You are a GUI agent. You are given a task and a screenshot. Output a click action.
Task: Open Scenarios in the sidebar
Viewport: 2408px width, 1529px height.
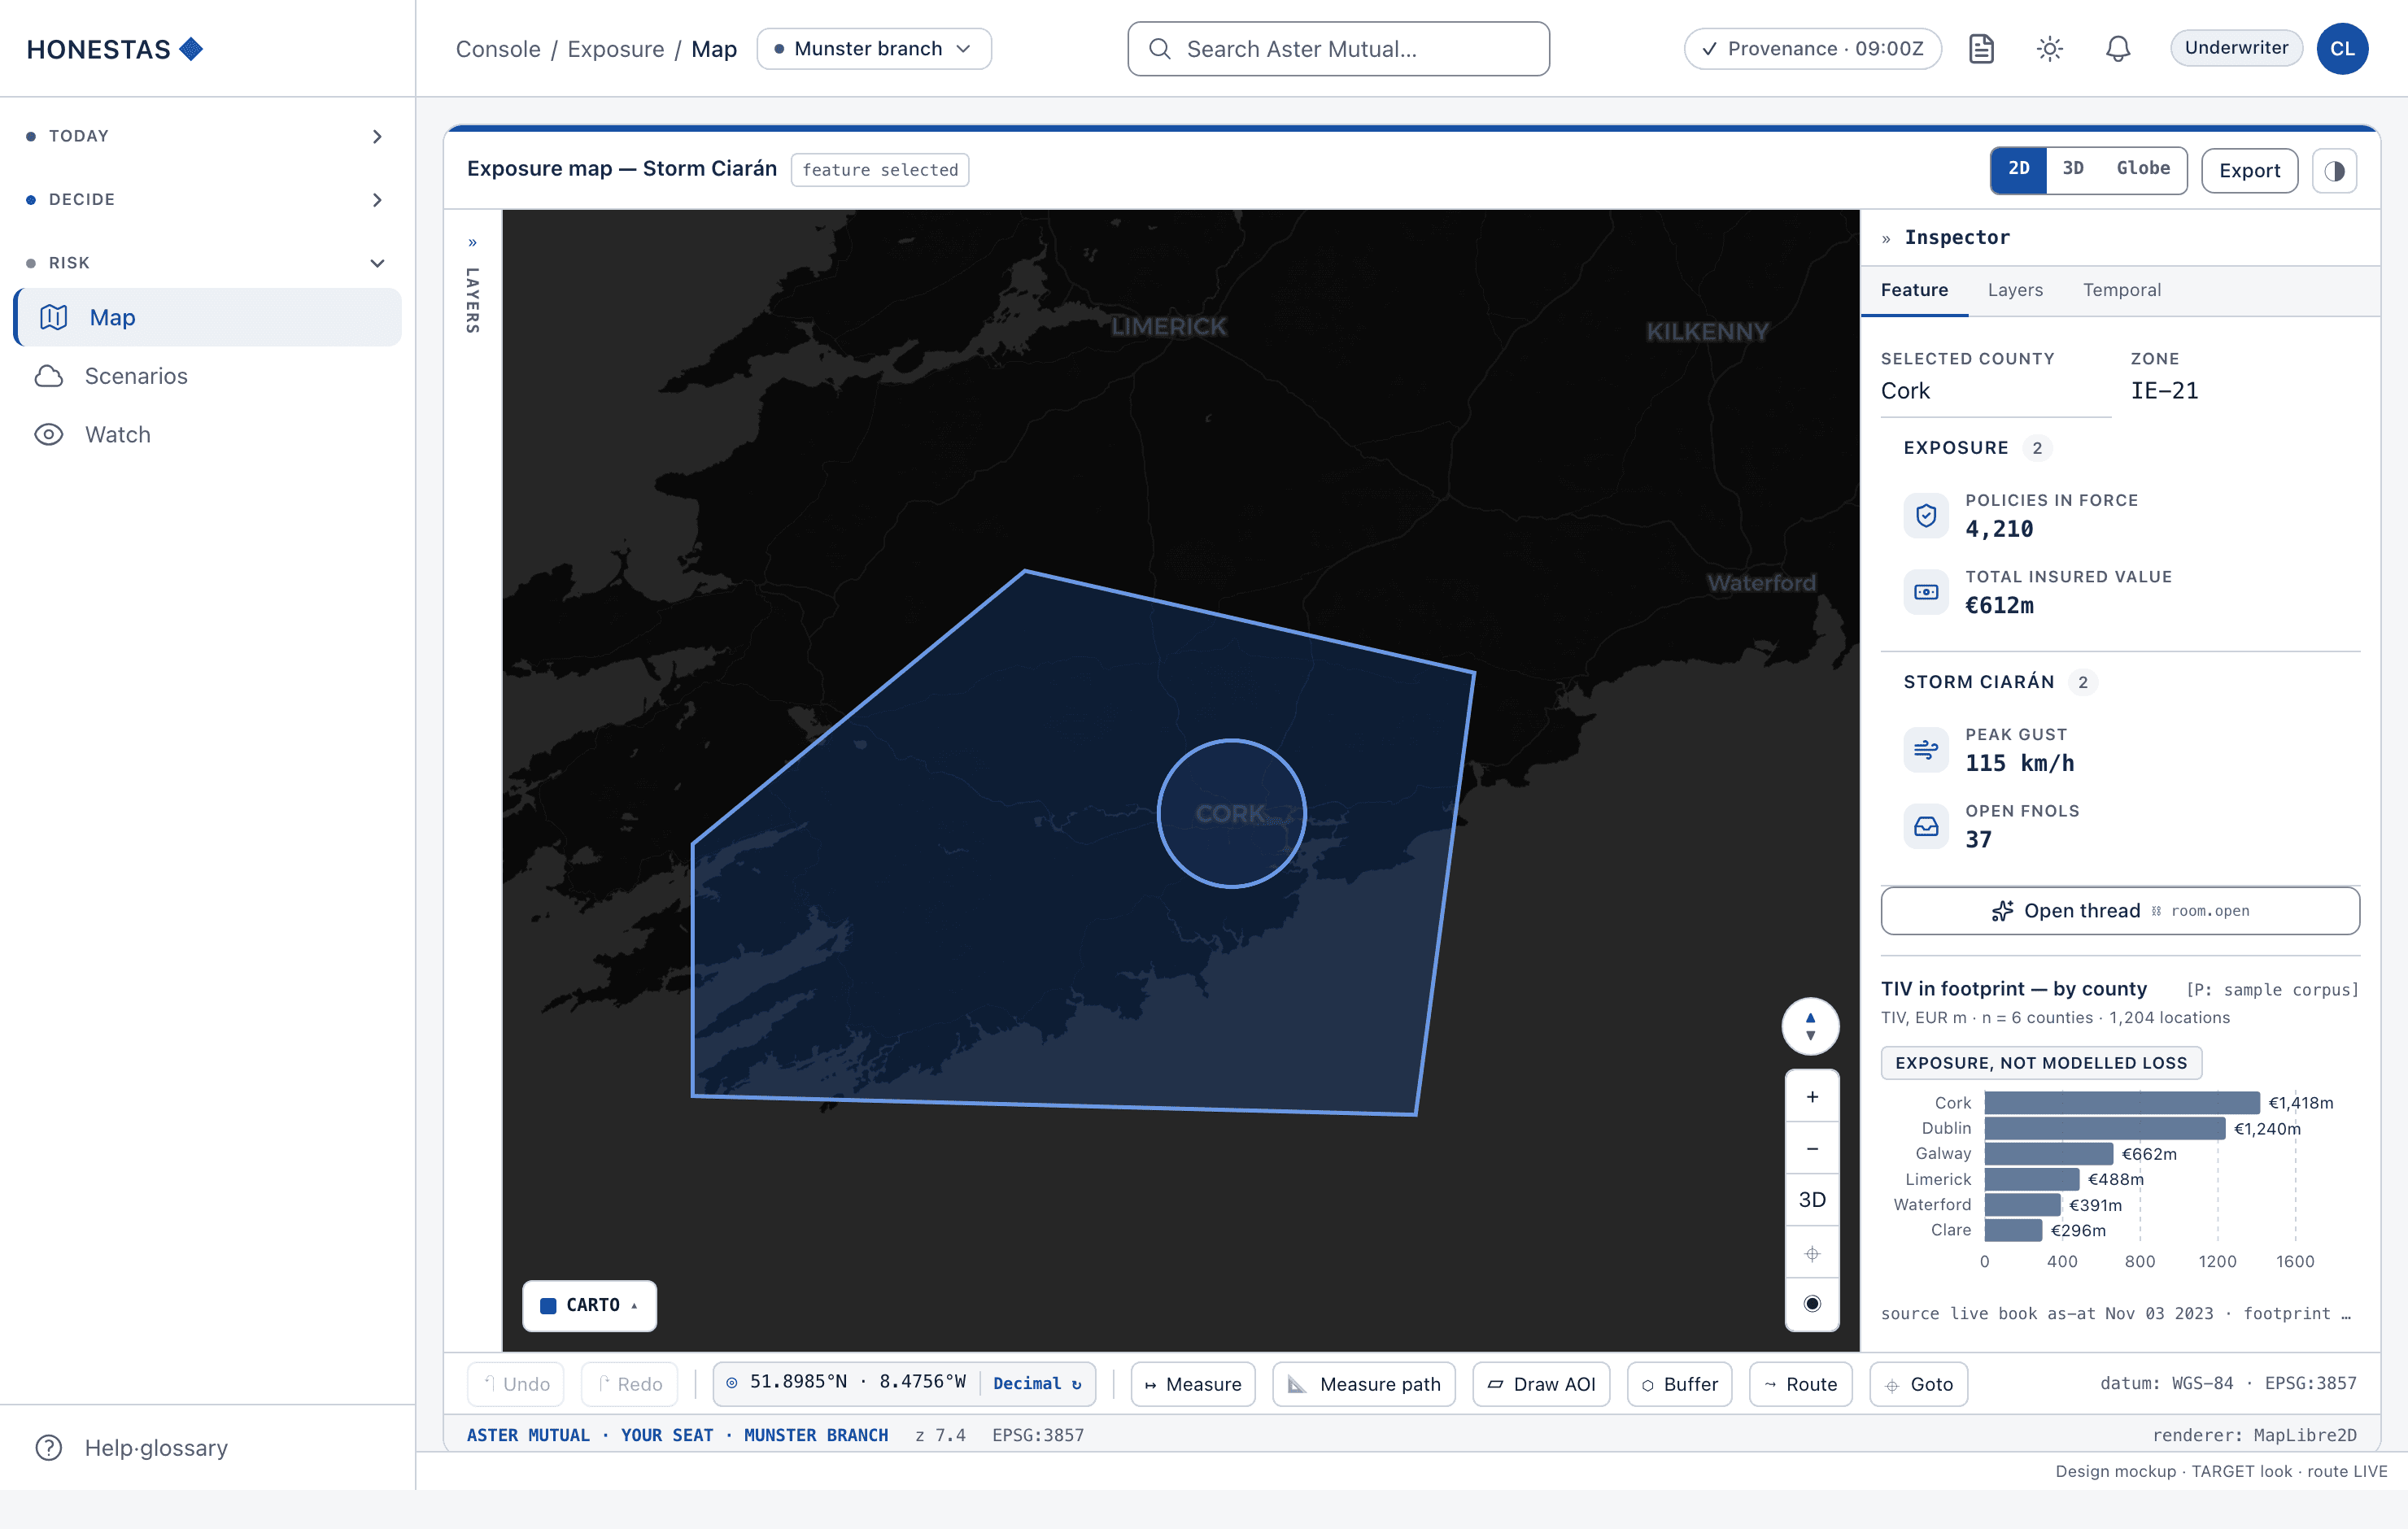(x=208, y=376)
